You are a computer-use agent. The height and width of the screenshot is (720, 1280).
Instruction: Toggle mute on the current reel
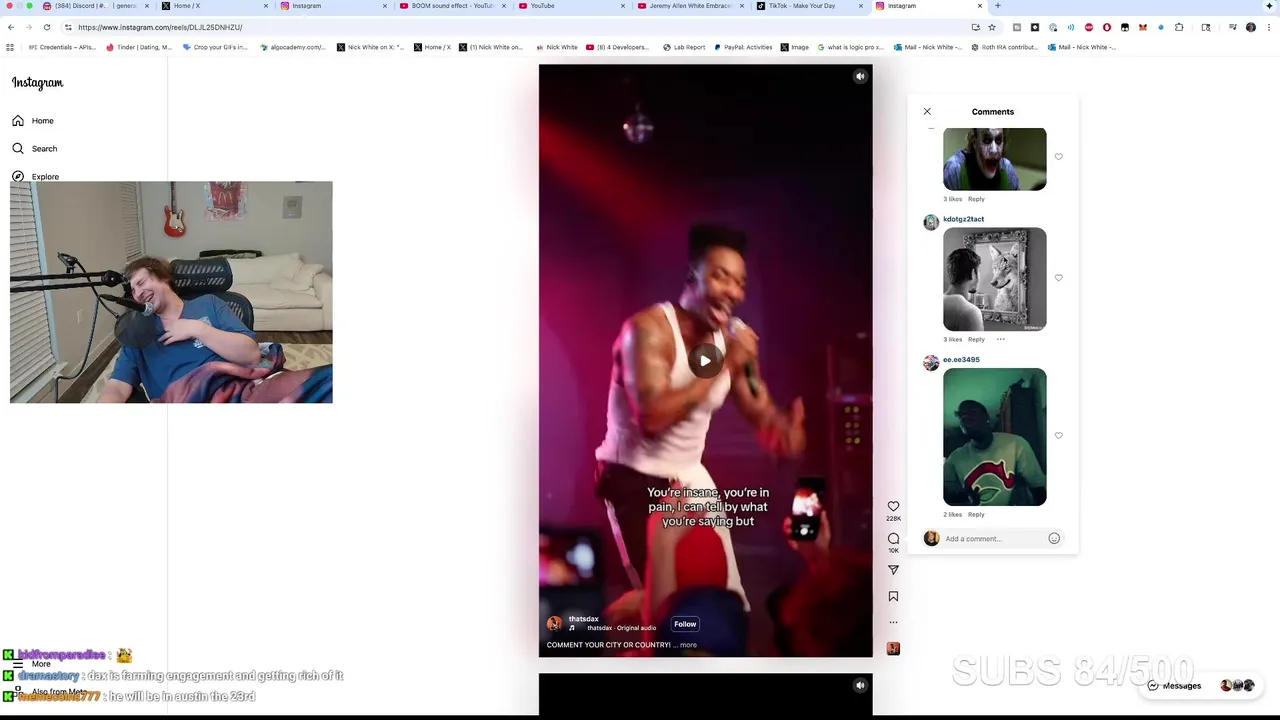(860, 76)
